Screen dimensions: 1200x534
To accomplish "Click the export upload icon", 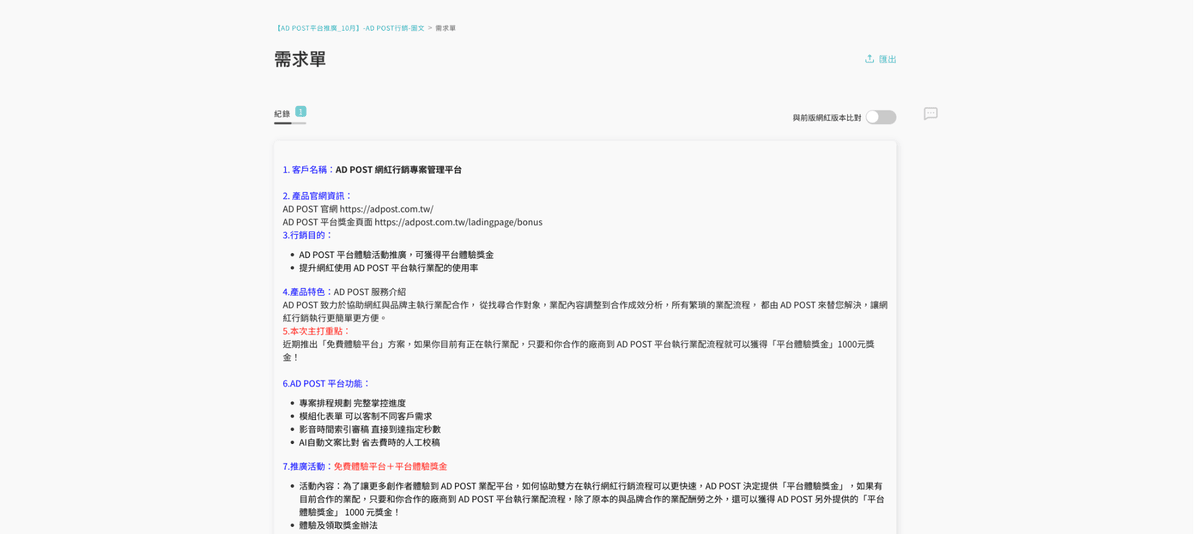I will [x=875, y=59].
